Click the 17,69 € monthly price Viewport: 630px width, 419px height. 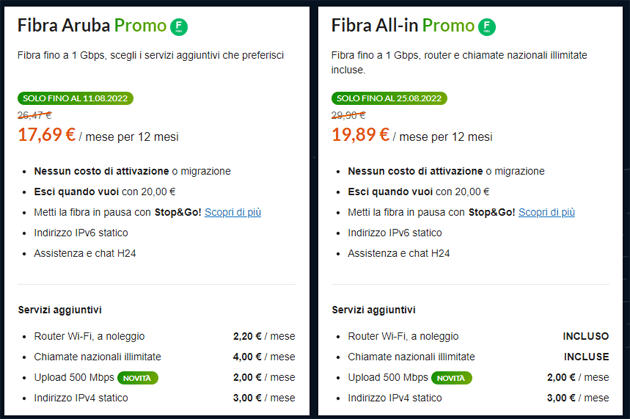pyautogui.click(x=47, y=134)
